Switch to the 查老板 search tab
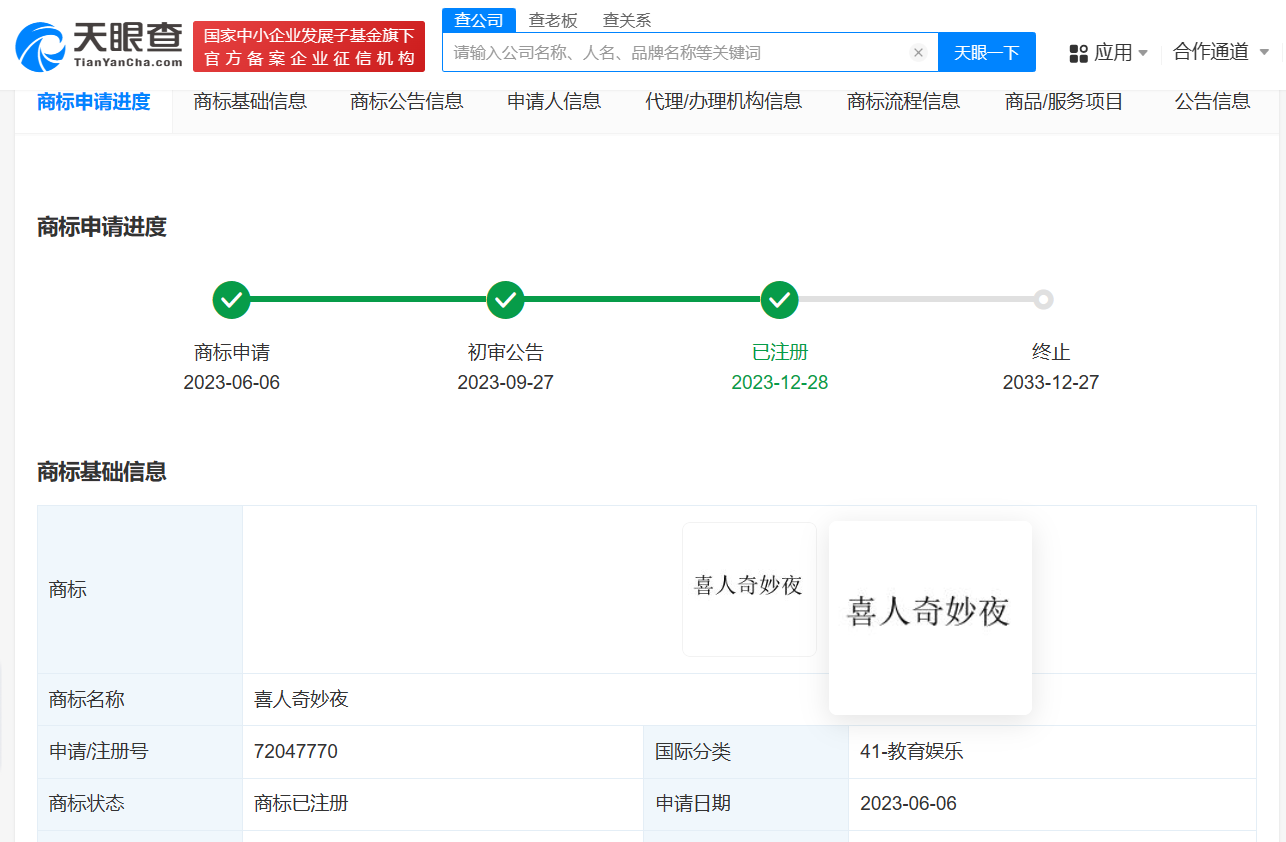The image size is (1286, 842). click(554, 19)
